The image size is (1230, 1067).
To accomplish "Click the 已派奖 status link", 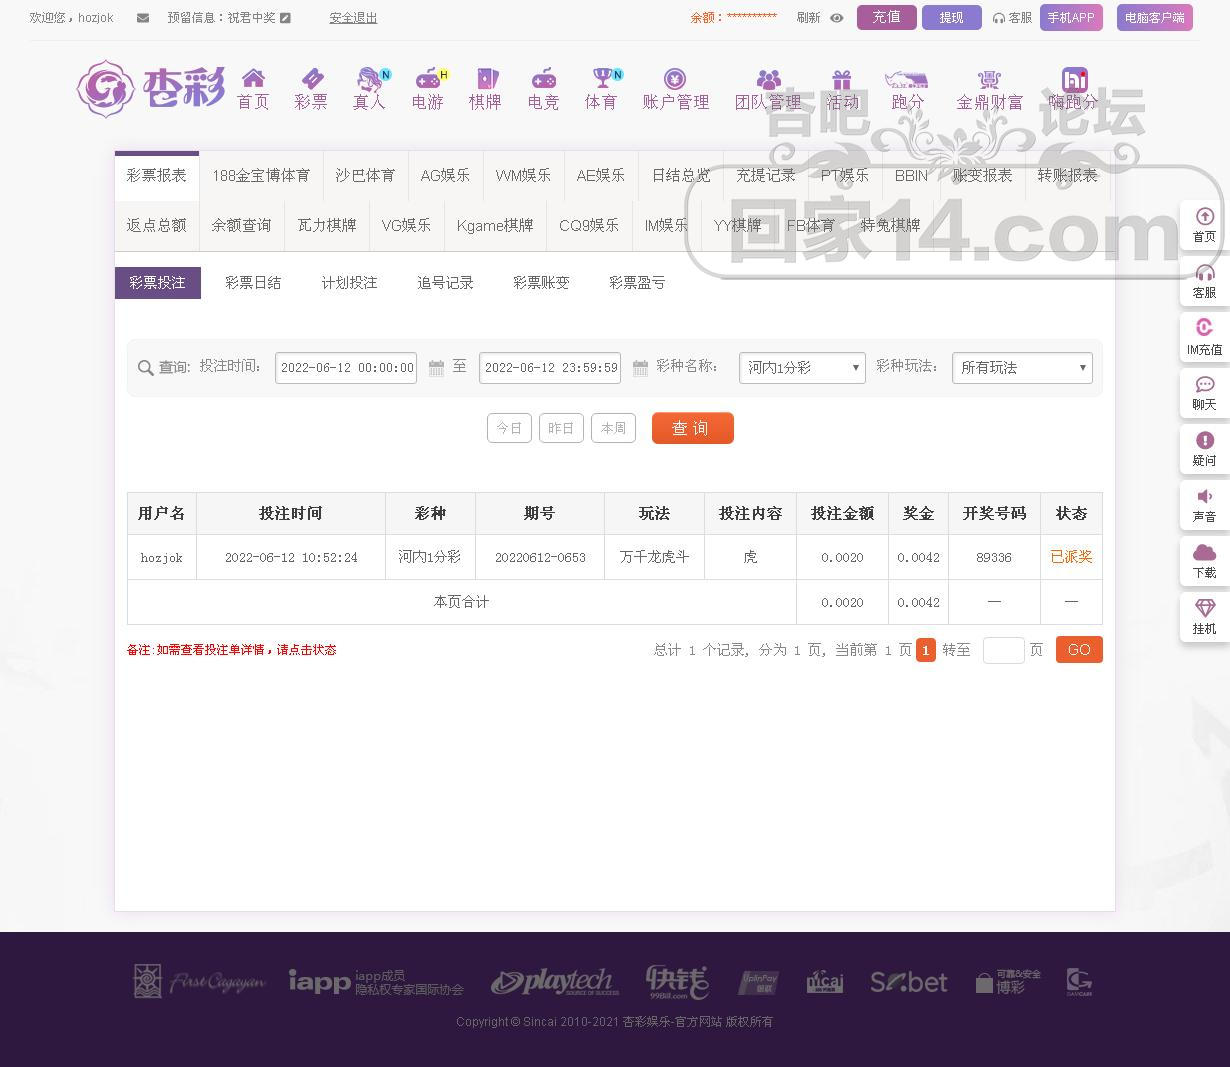I will pyautogui.click(x=1071, y=557).
